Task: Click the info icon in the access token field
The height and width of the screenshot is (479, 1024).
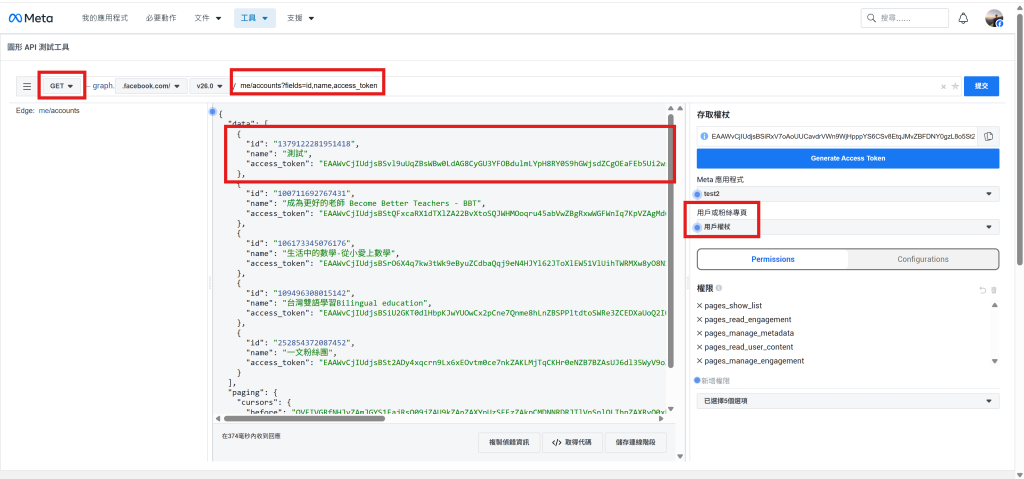Action: 704,136
